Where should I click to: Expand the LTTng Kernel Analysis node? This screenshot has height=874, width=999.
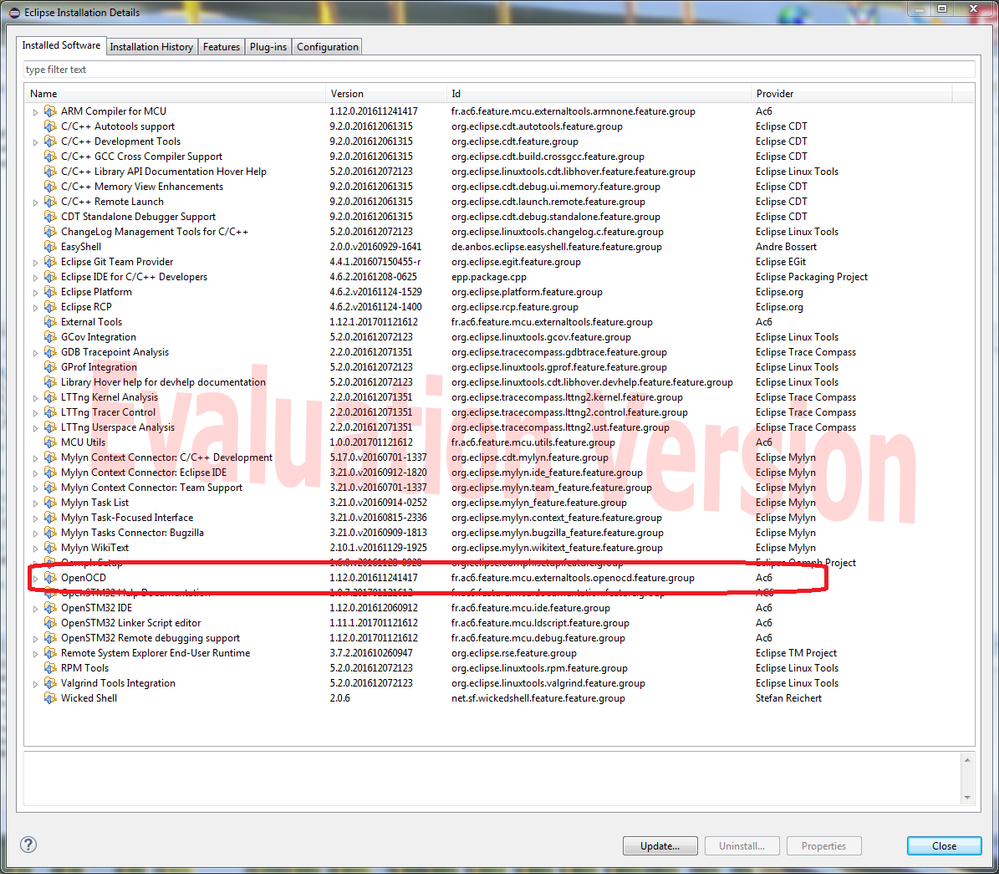tap(36, 398)
